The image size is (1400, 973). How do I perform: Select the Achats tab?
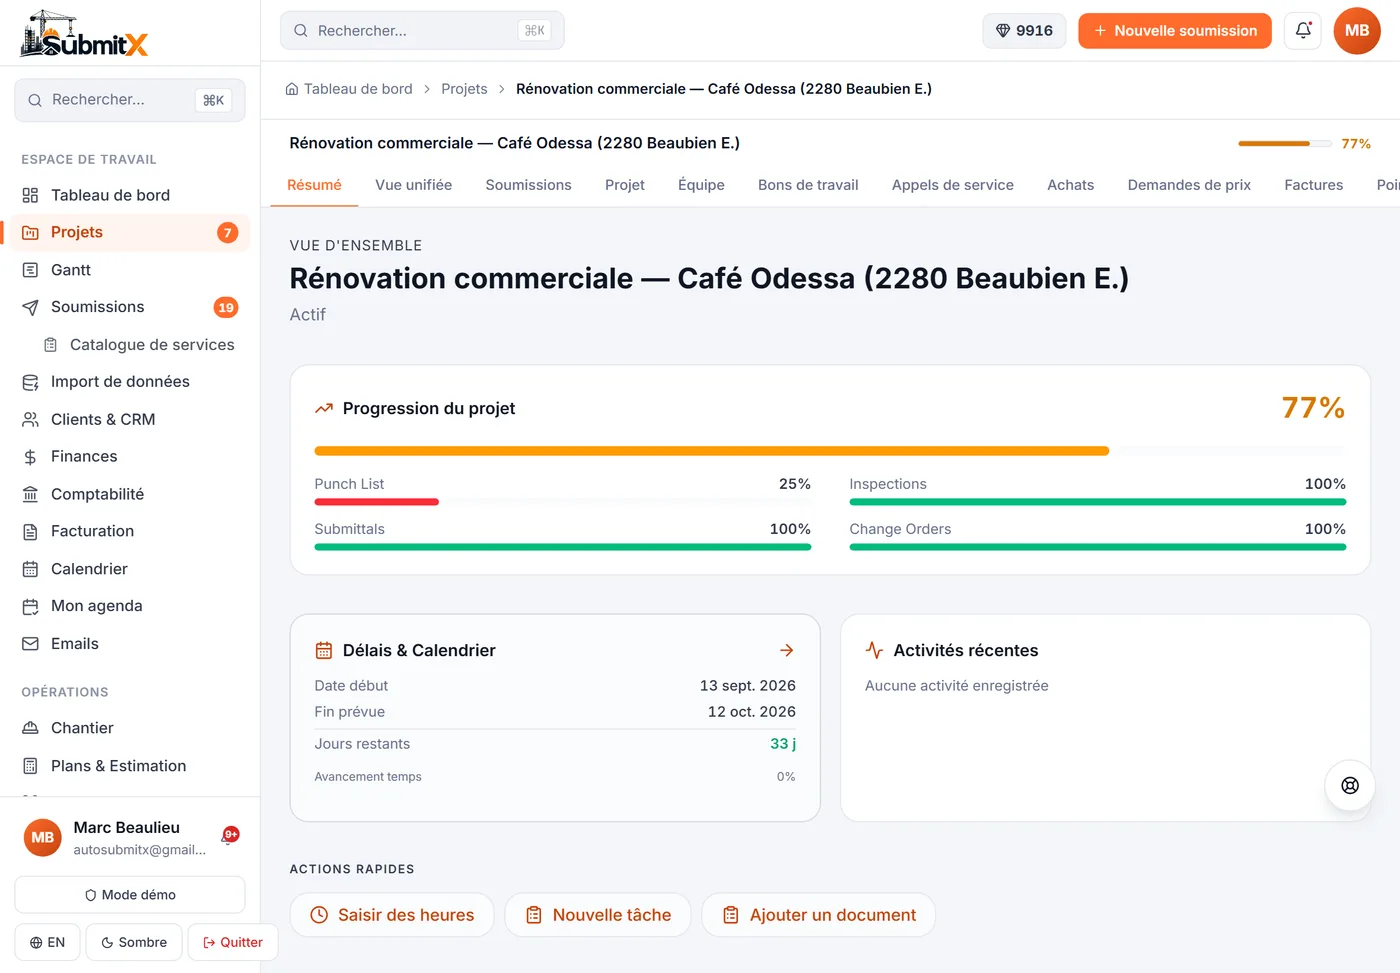click(1071, 185)
